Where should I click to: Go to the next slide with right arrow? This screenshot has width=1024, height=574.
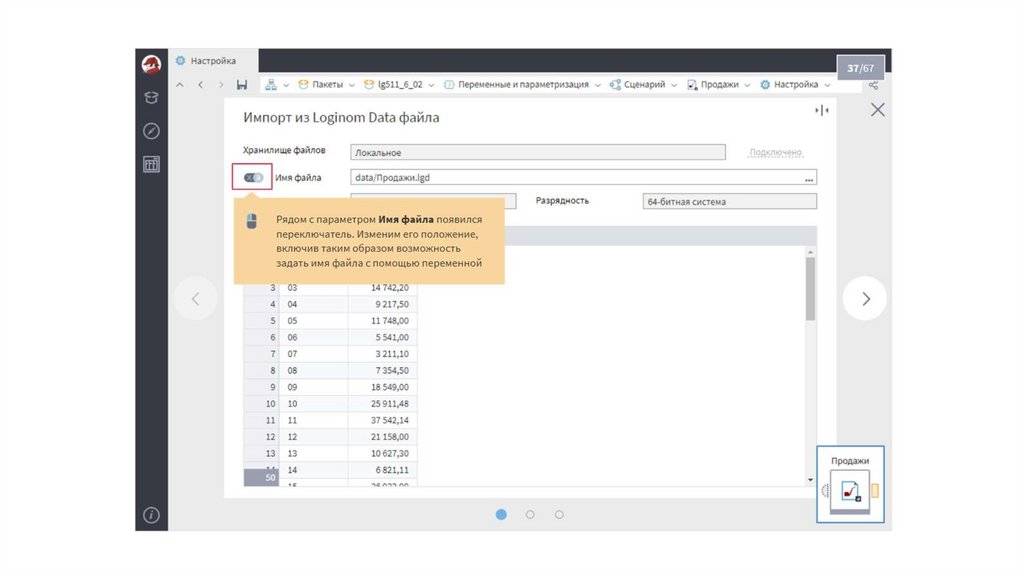pyautogui.click(x=865, y=298)
